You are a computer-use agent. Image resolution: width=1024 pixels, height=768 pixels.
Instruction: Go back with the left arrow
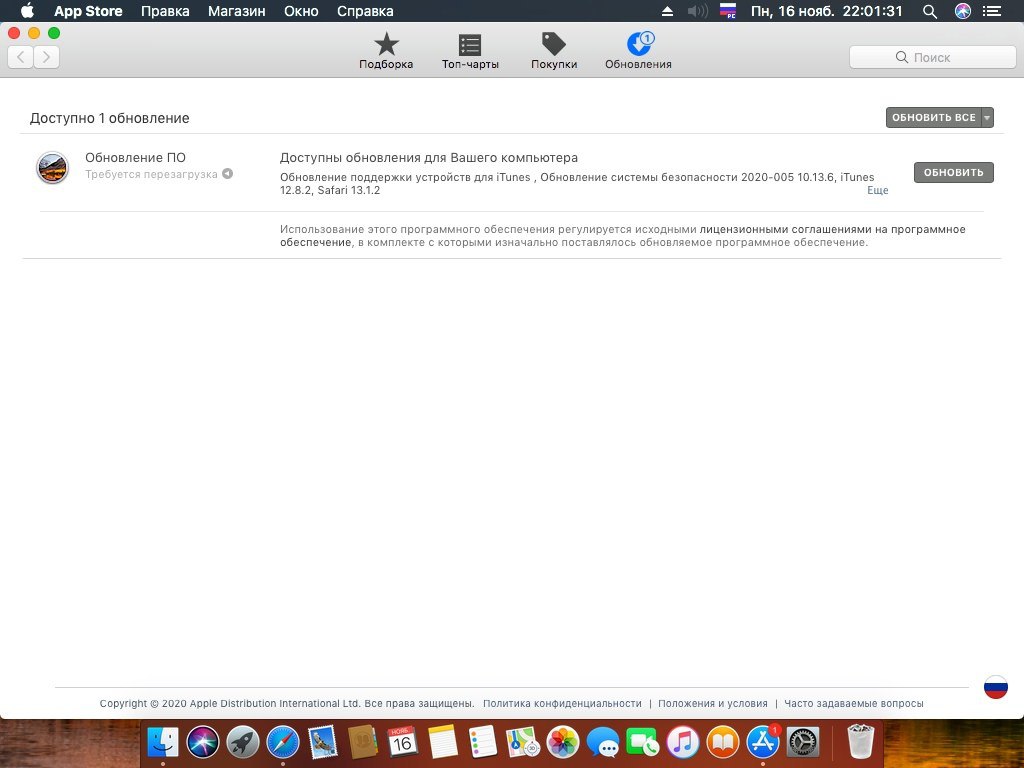(21, 57)
